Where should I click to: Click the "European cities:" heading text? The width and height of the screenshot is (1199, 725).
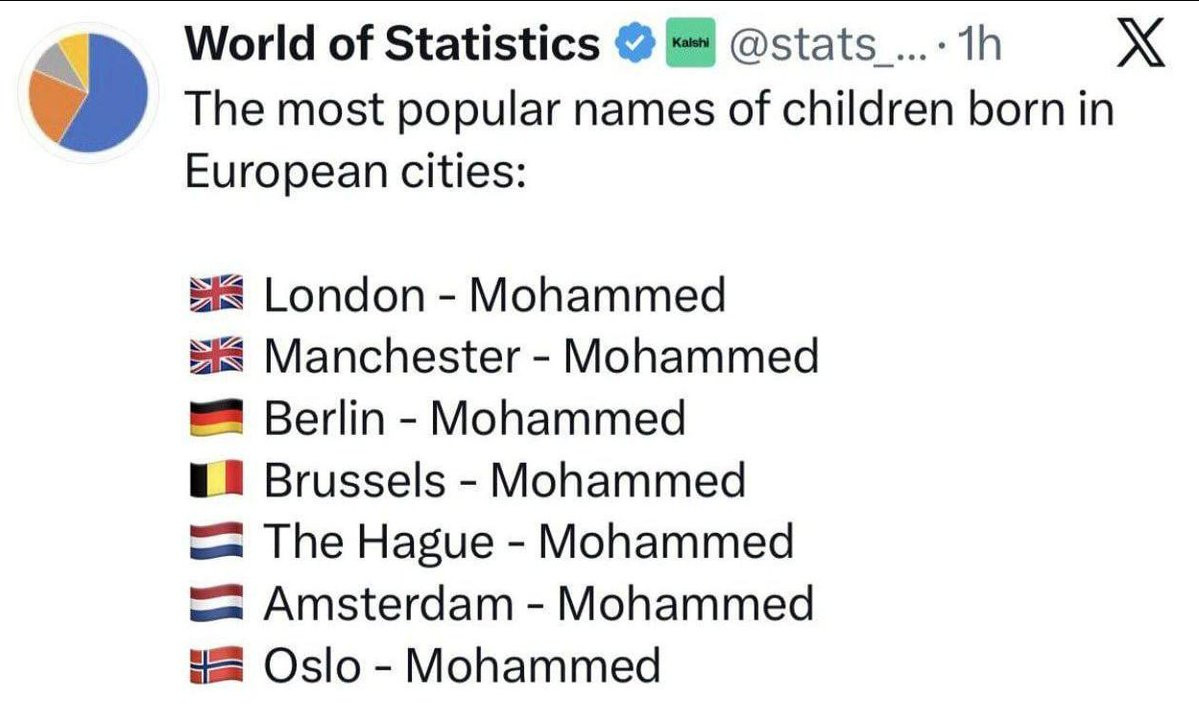click(x=355, y=172)
